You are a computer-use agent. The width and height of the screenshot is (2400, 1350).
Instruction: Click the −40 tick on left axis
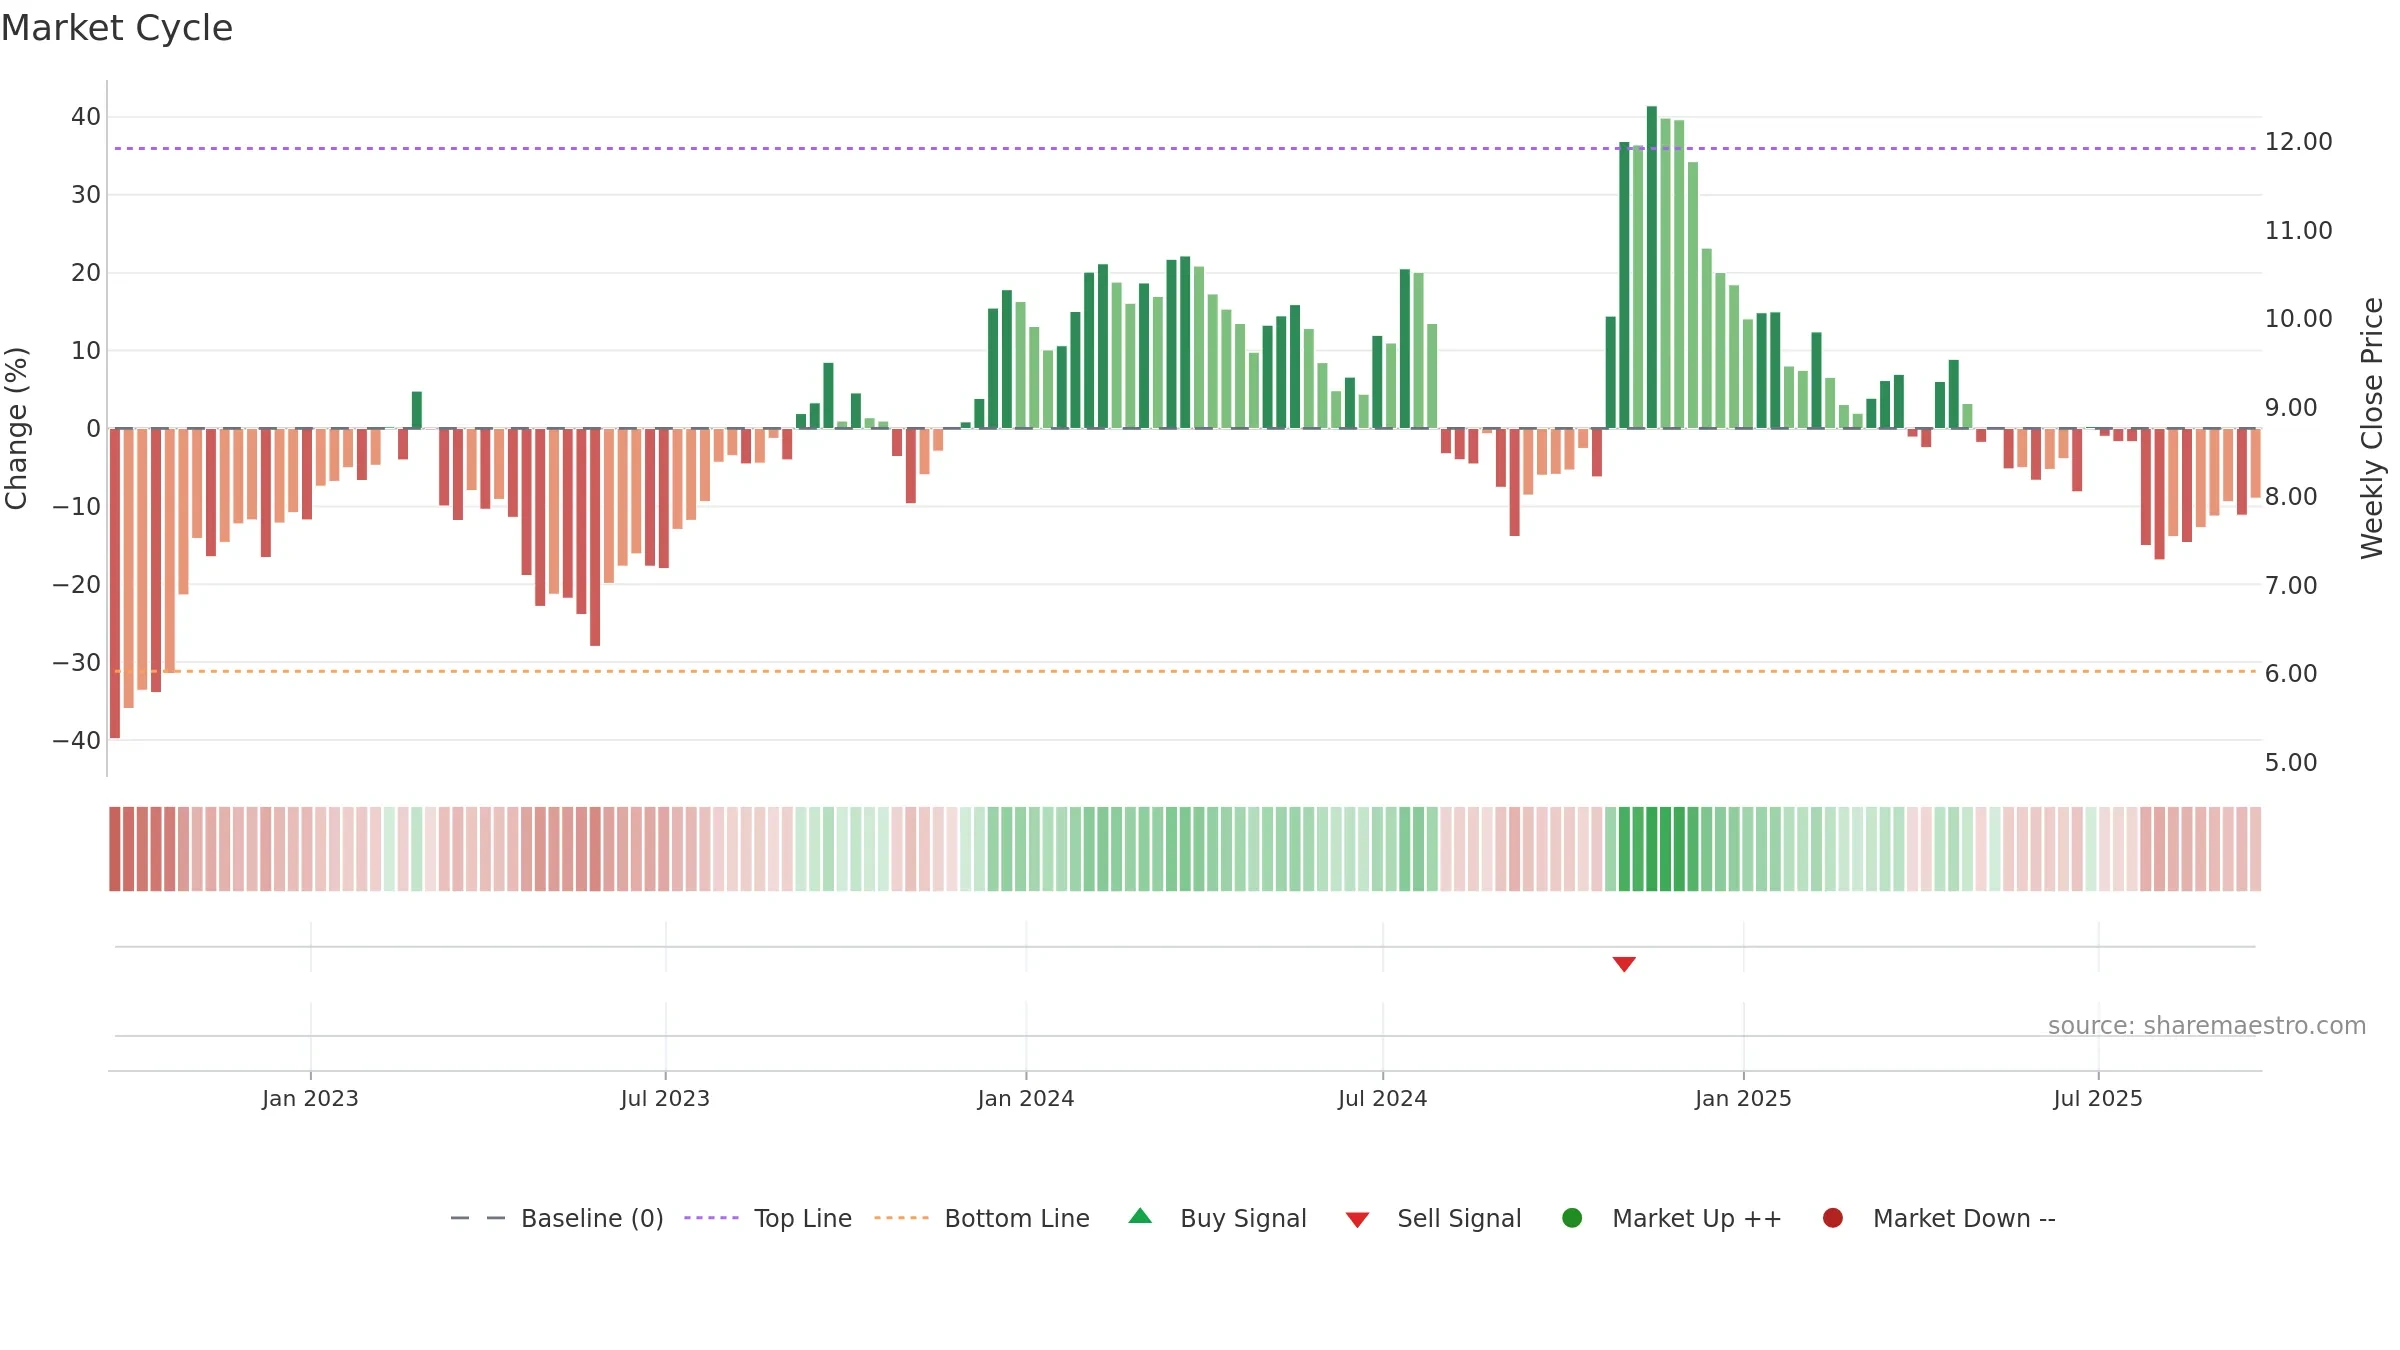[x=77, y=741]
